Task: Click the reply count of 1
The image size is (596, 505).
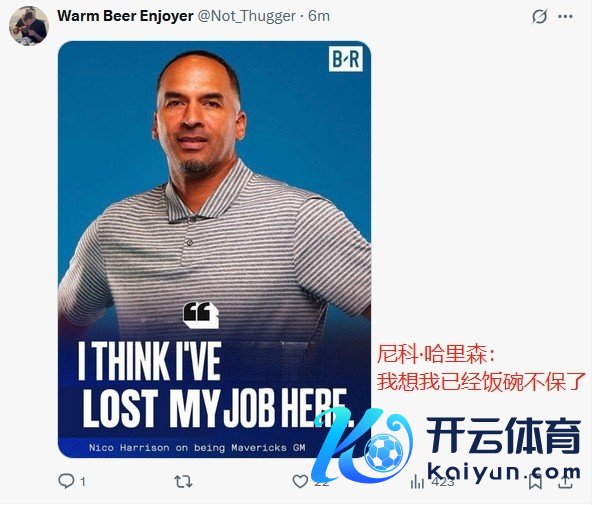Action: [83, 482]
